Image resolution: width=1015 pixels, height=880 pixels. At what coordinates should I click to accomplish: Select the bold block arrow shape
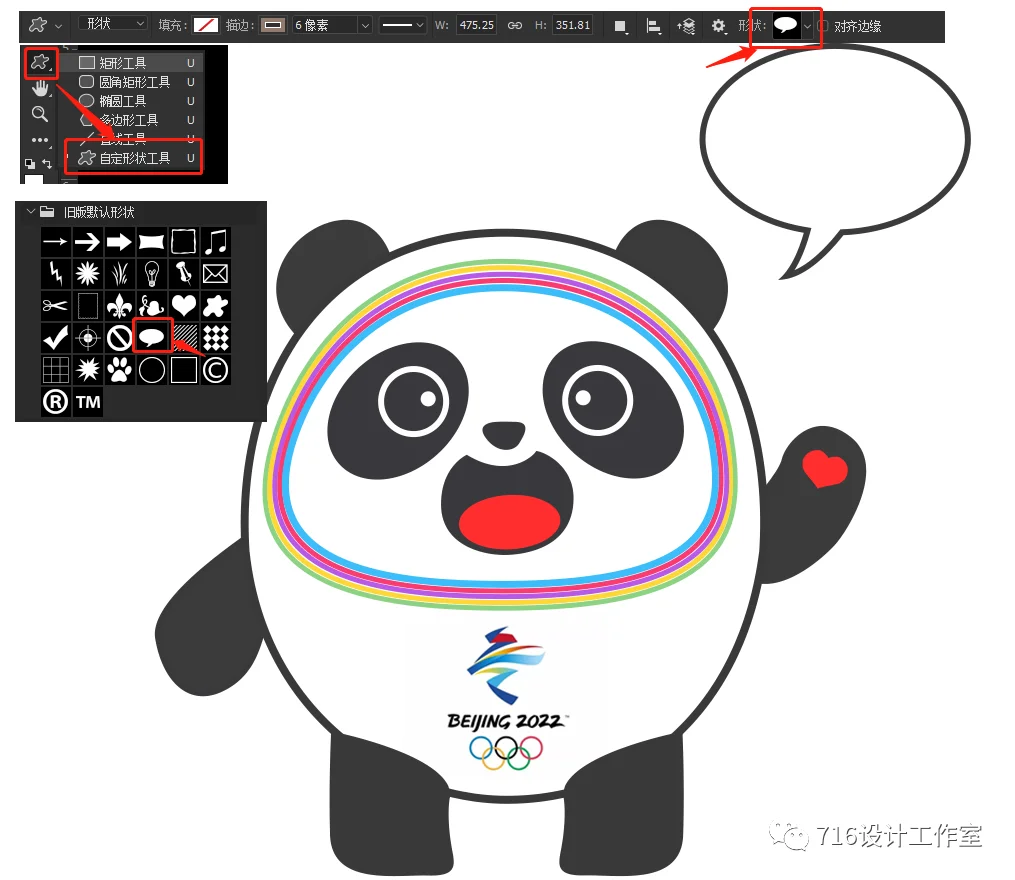(119, 242)
